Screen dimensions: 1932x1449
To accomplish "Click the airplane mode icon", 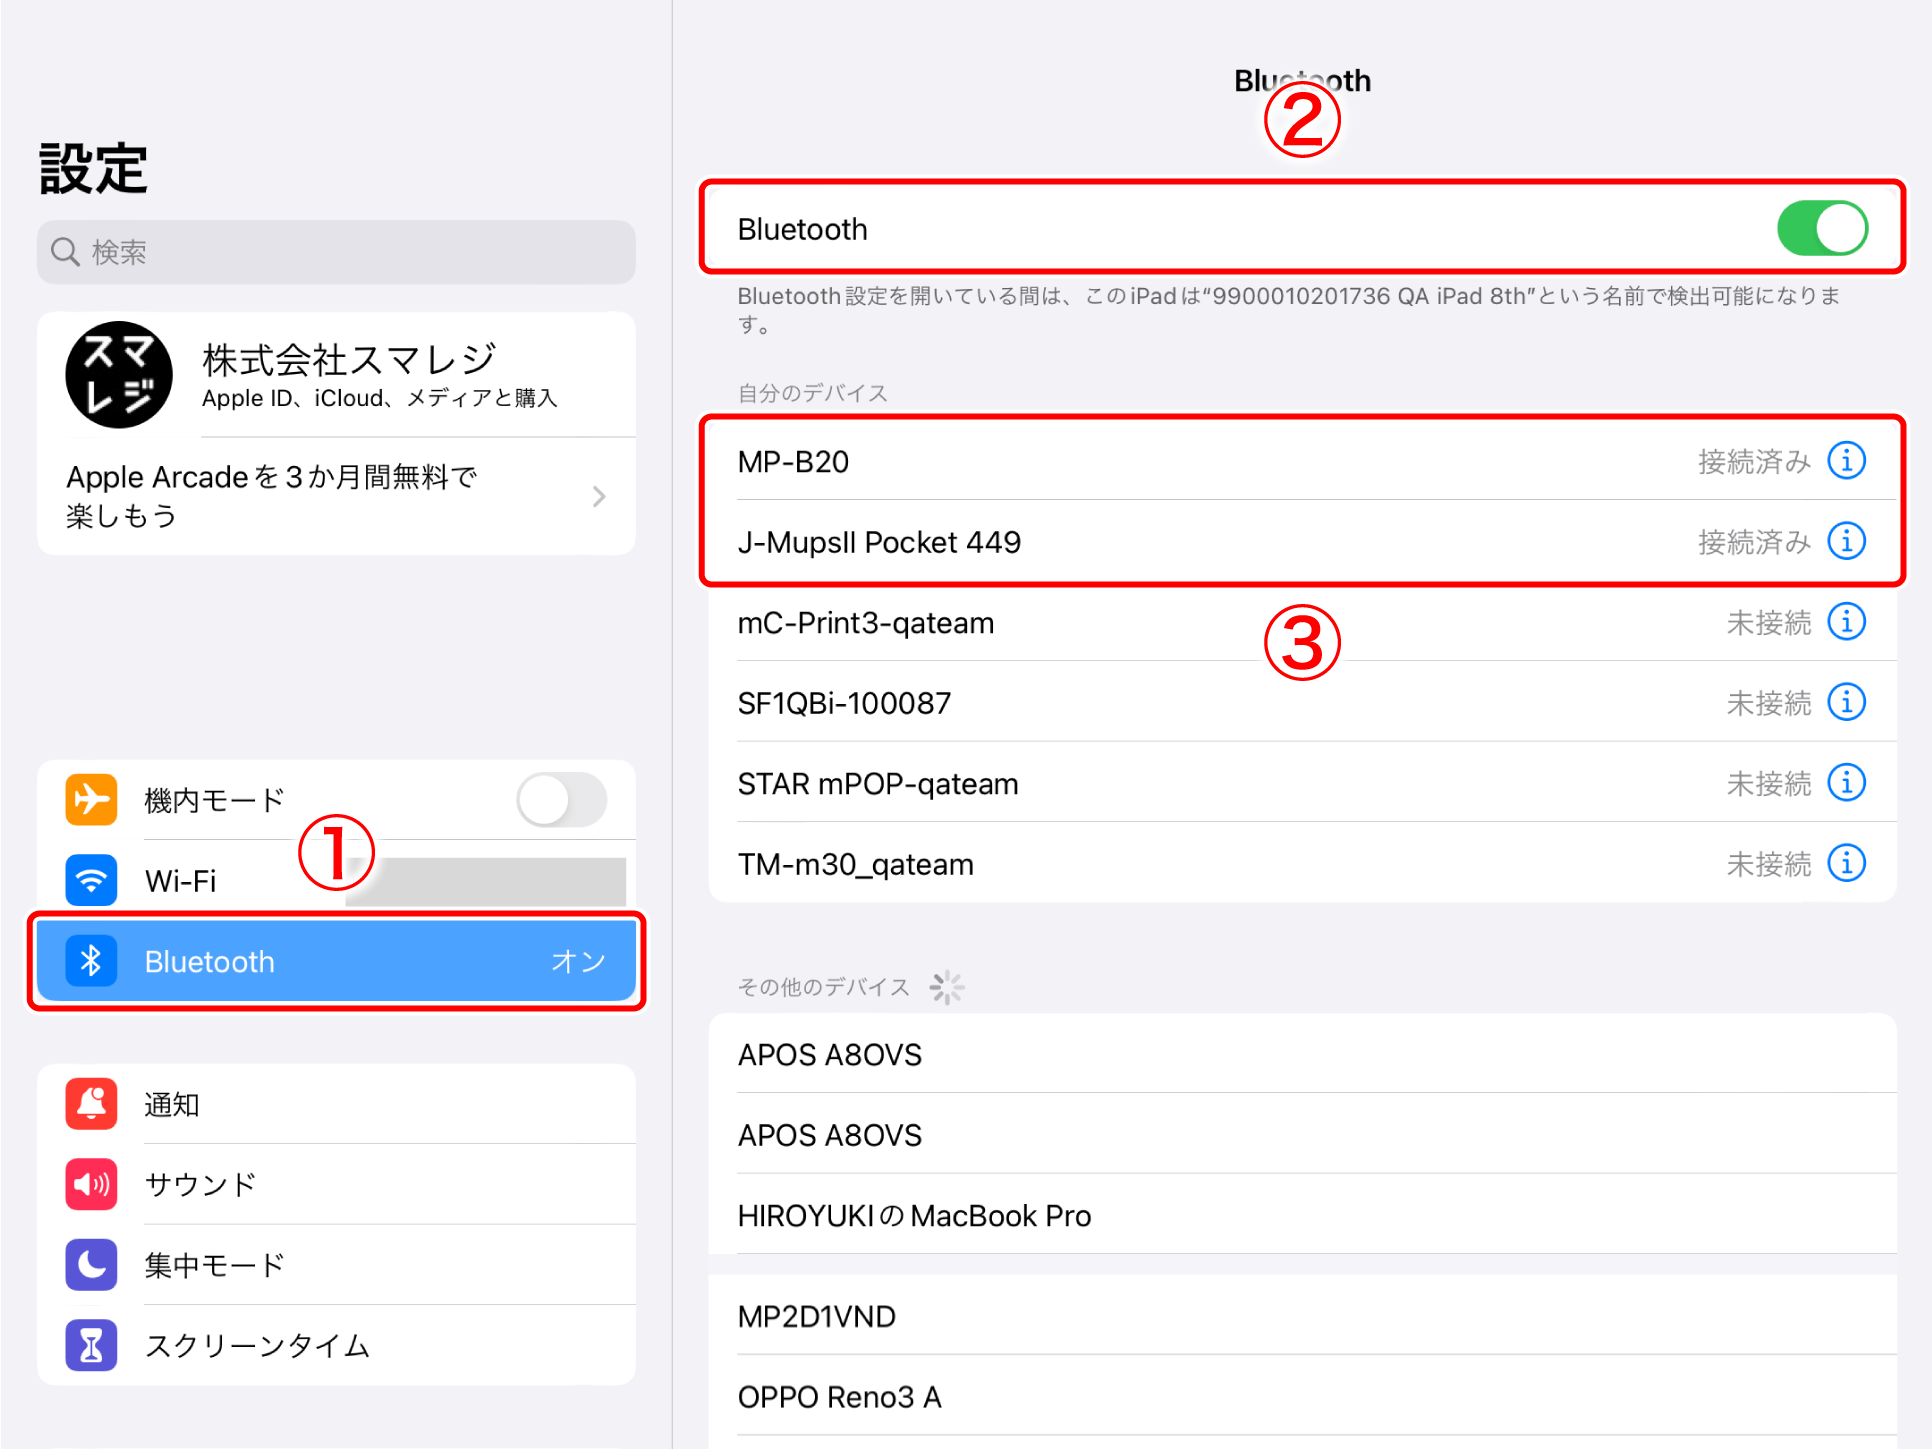I will pos(91,800).
